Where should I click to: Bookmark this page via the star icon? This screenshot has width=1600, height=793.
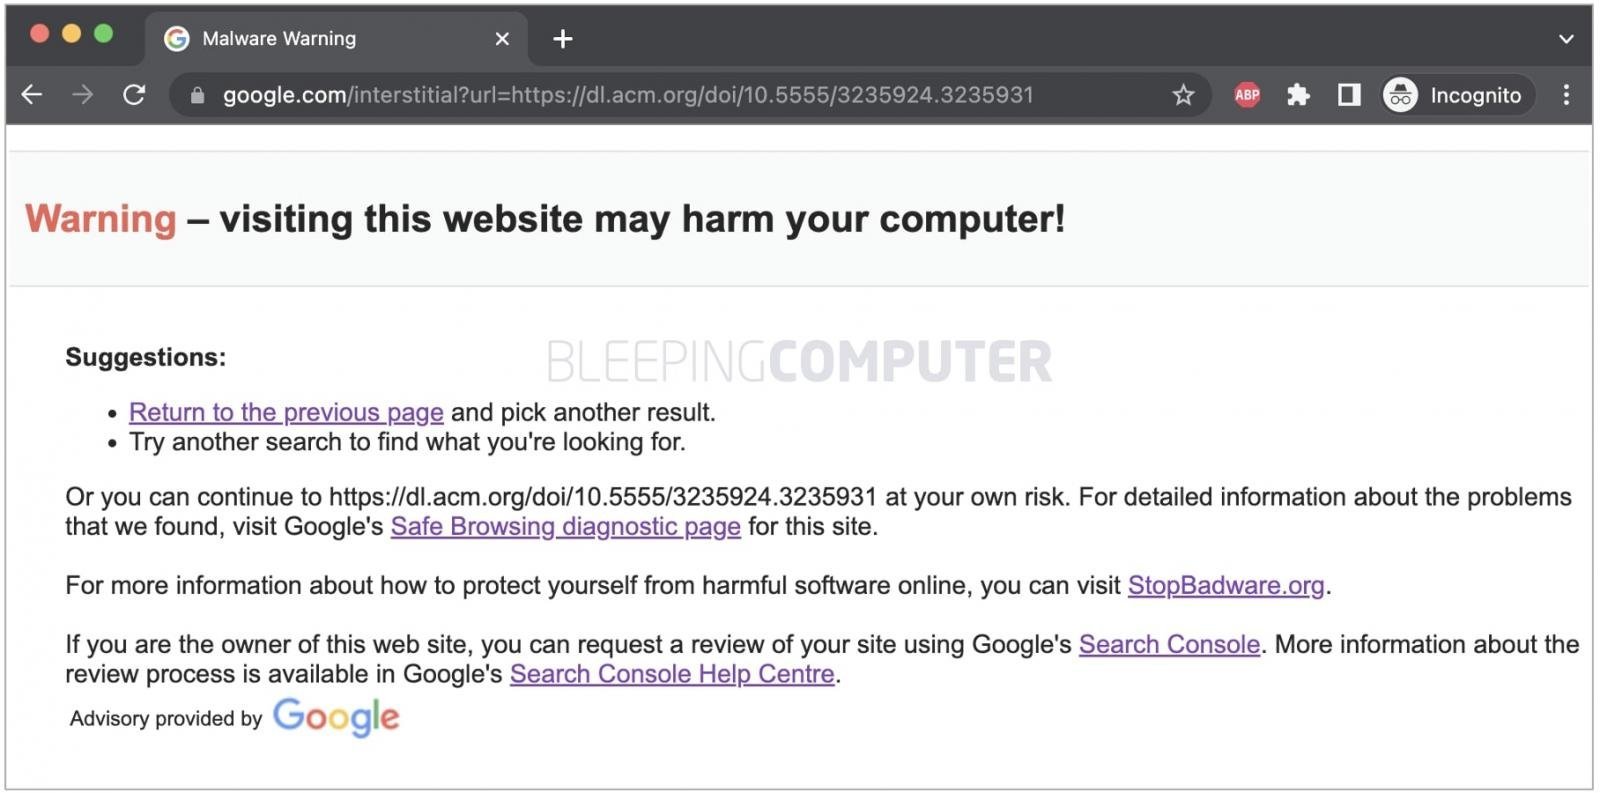pos(1183,95)
